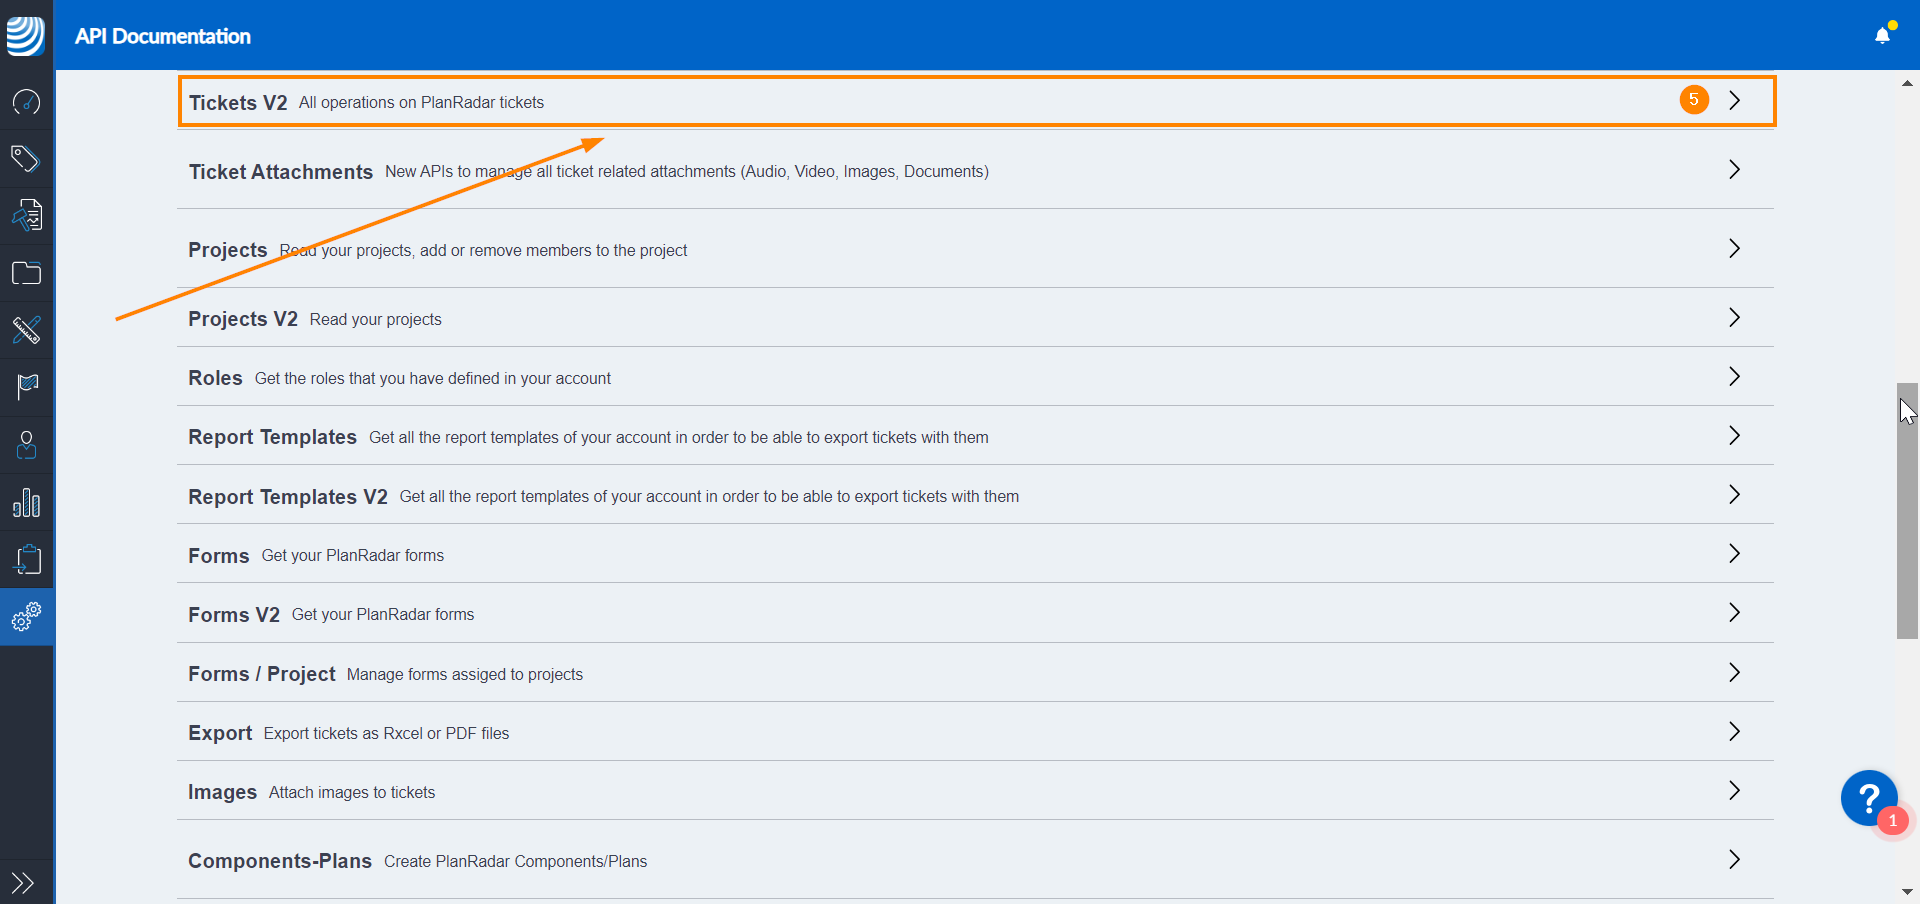Click the Forms / Project heading
The width and height of the screenshot is (1920, 904).
click(x=262, y=674)
